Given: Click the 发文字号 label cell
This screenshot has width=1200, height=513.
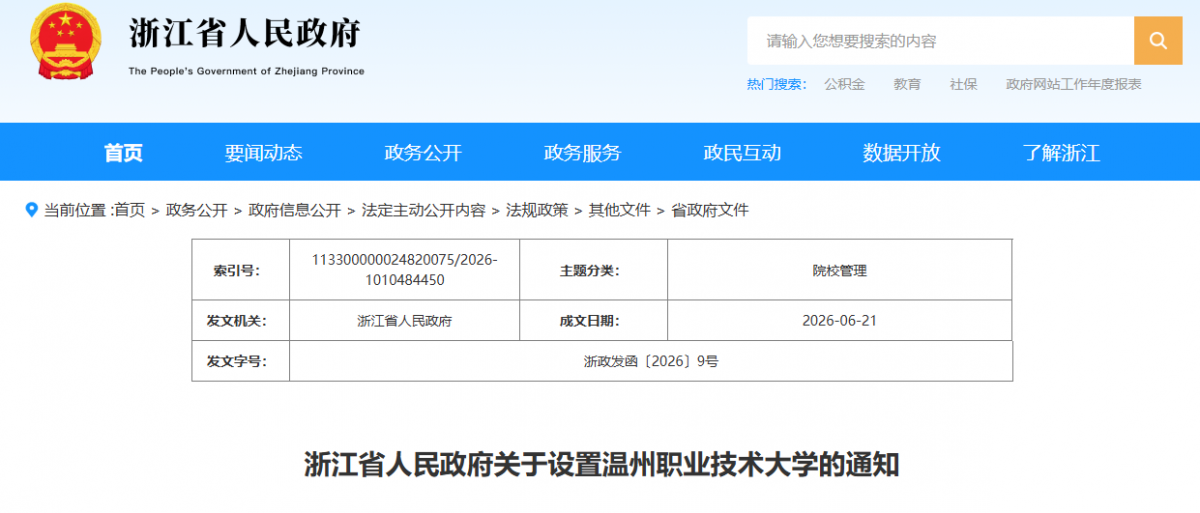Looking at the screenshot, I should click(241, 361).
